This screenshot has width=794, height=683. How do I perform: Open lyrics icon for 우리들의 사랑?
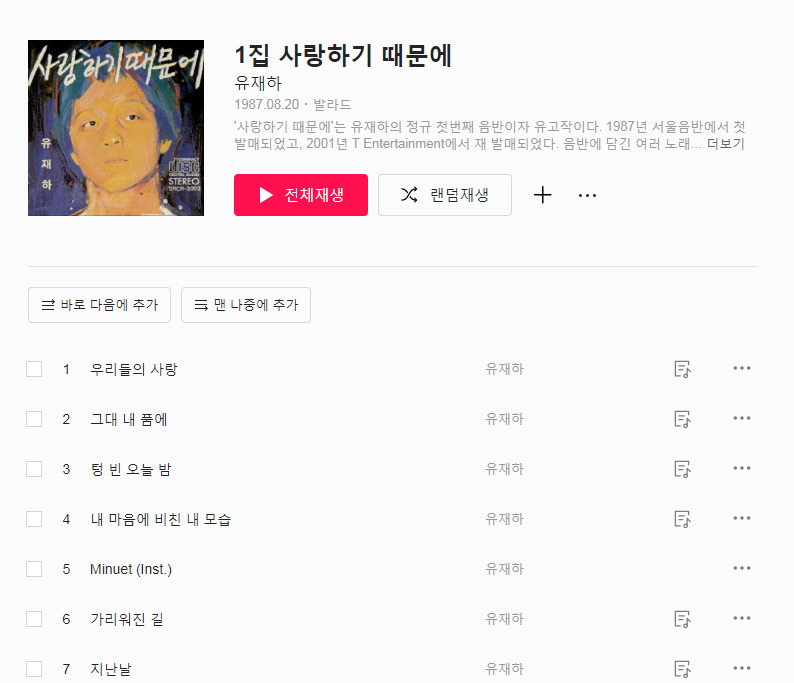[x=682, y=369]
